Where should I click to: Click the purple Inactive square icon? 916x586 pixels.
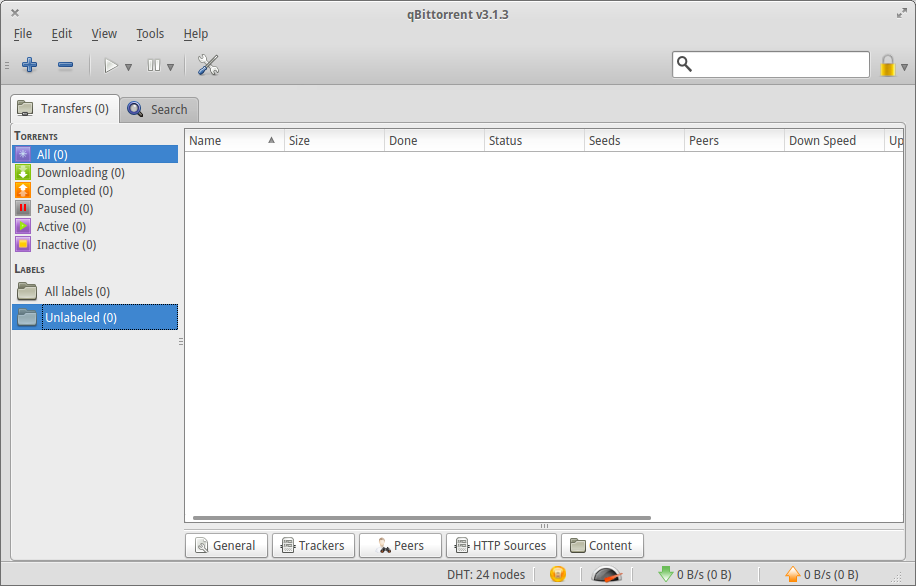pyautogui.click(x=23, y=245)
